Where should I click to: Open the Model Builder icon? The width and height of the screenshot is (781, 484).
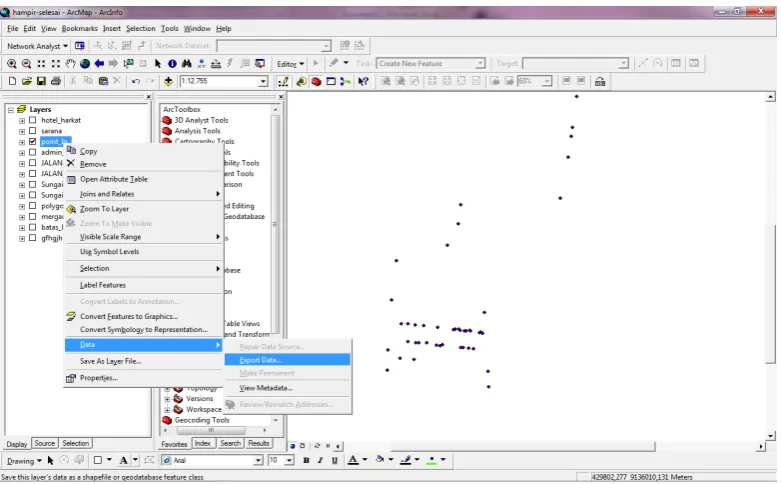[x=345, y=82]
